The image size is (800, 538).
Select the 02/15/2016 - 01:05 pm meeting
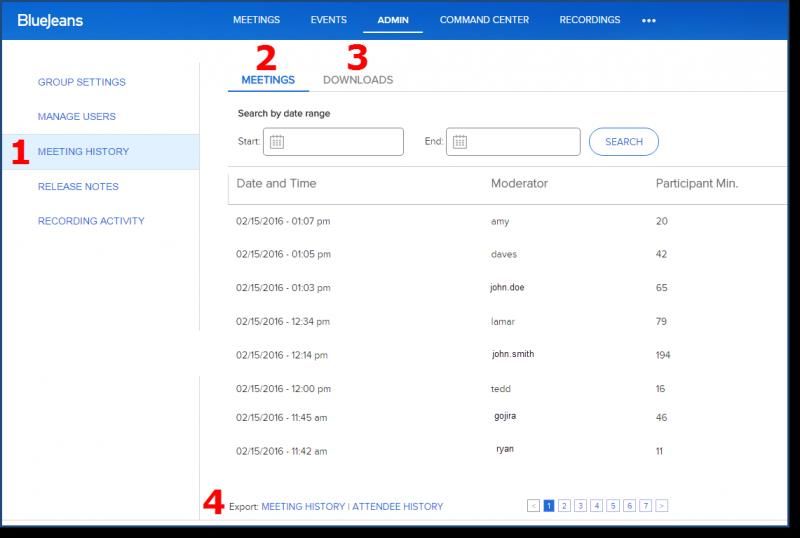[283, 254]
